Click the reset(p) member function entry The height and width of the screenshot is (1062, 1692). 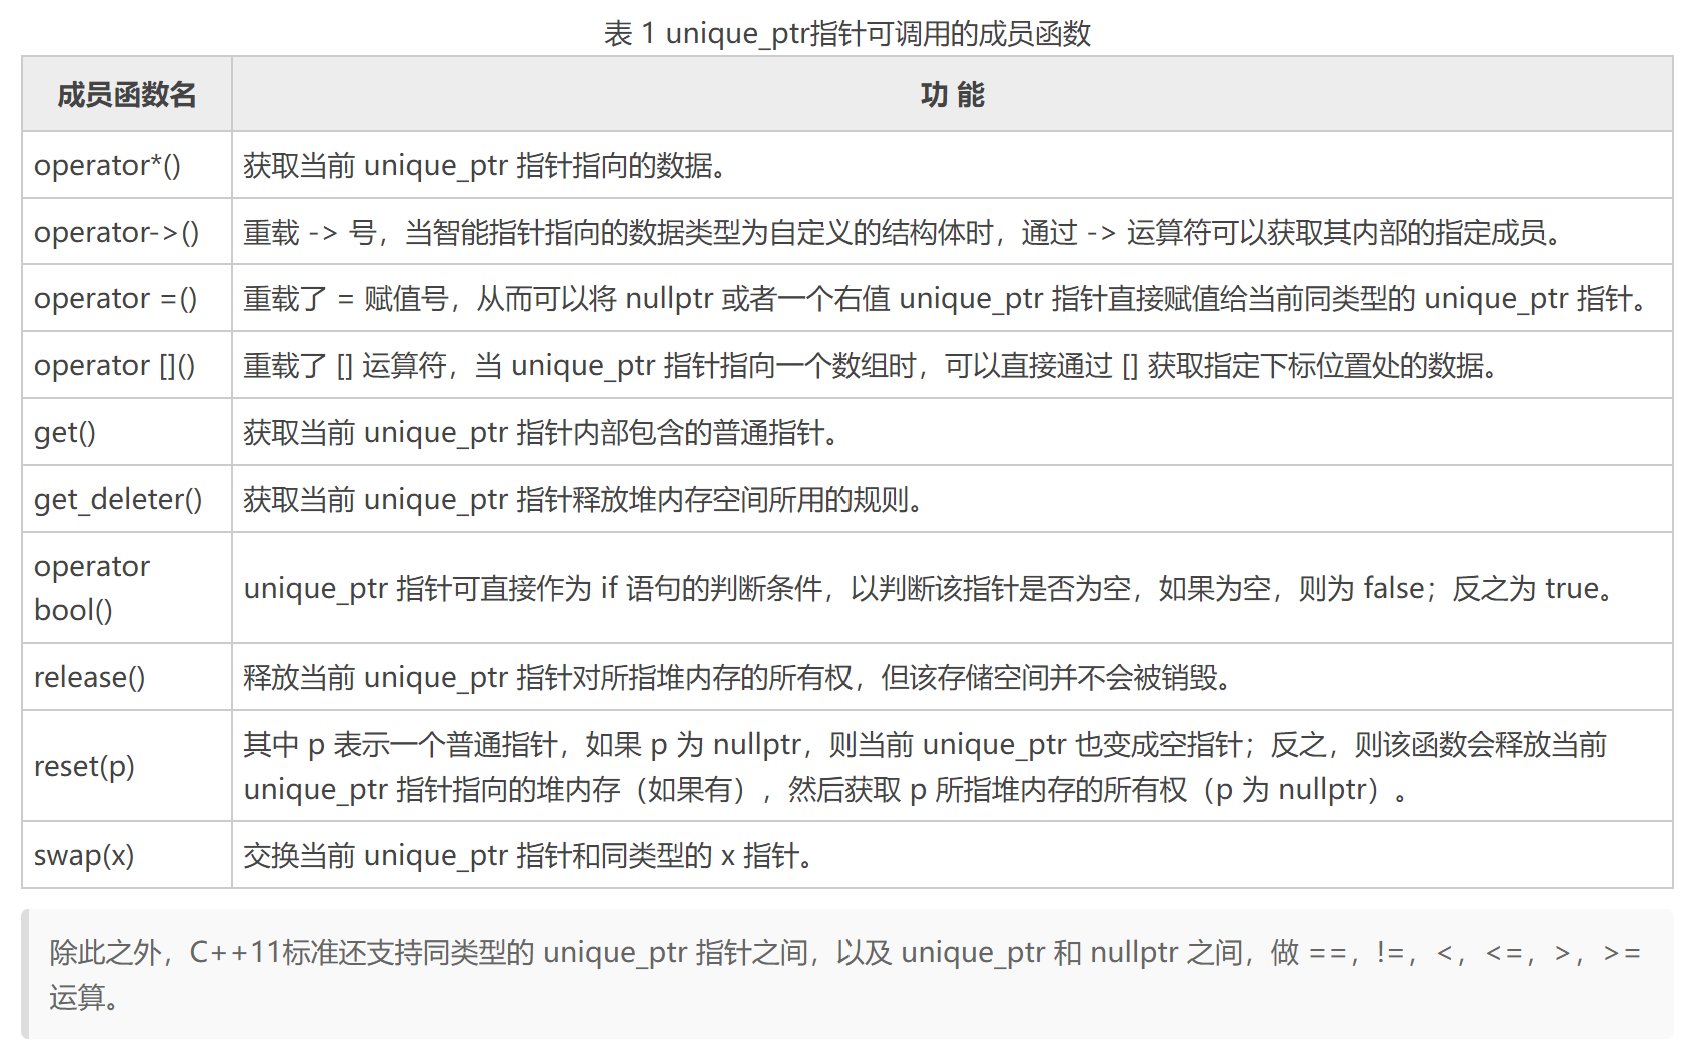pos(89,766)
